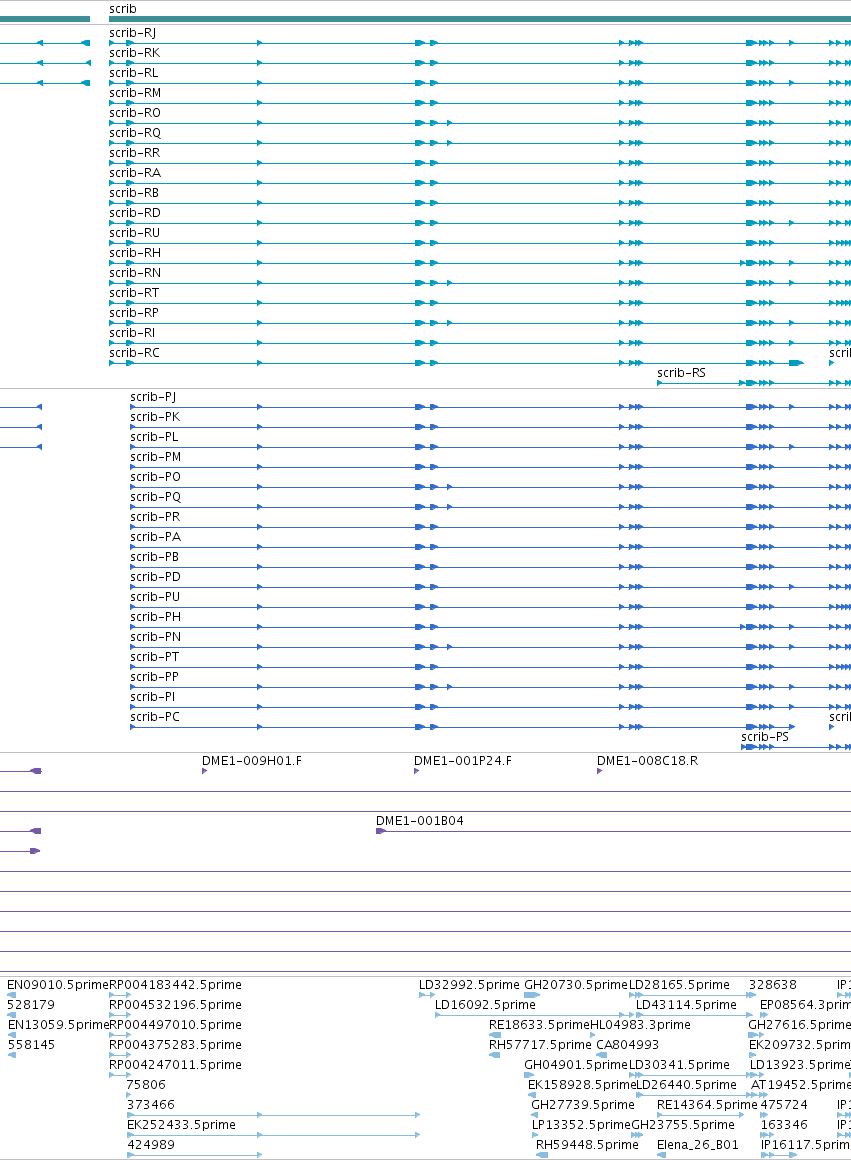Click the CA804993 EST label
This screenshot has height=1160, width=851.
coord(628,1045)
